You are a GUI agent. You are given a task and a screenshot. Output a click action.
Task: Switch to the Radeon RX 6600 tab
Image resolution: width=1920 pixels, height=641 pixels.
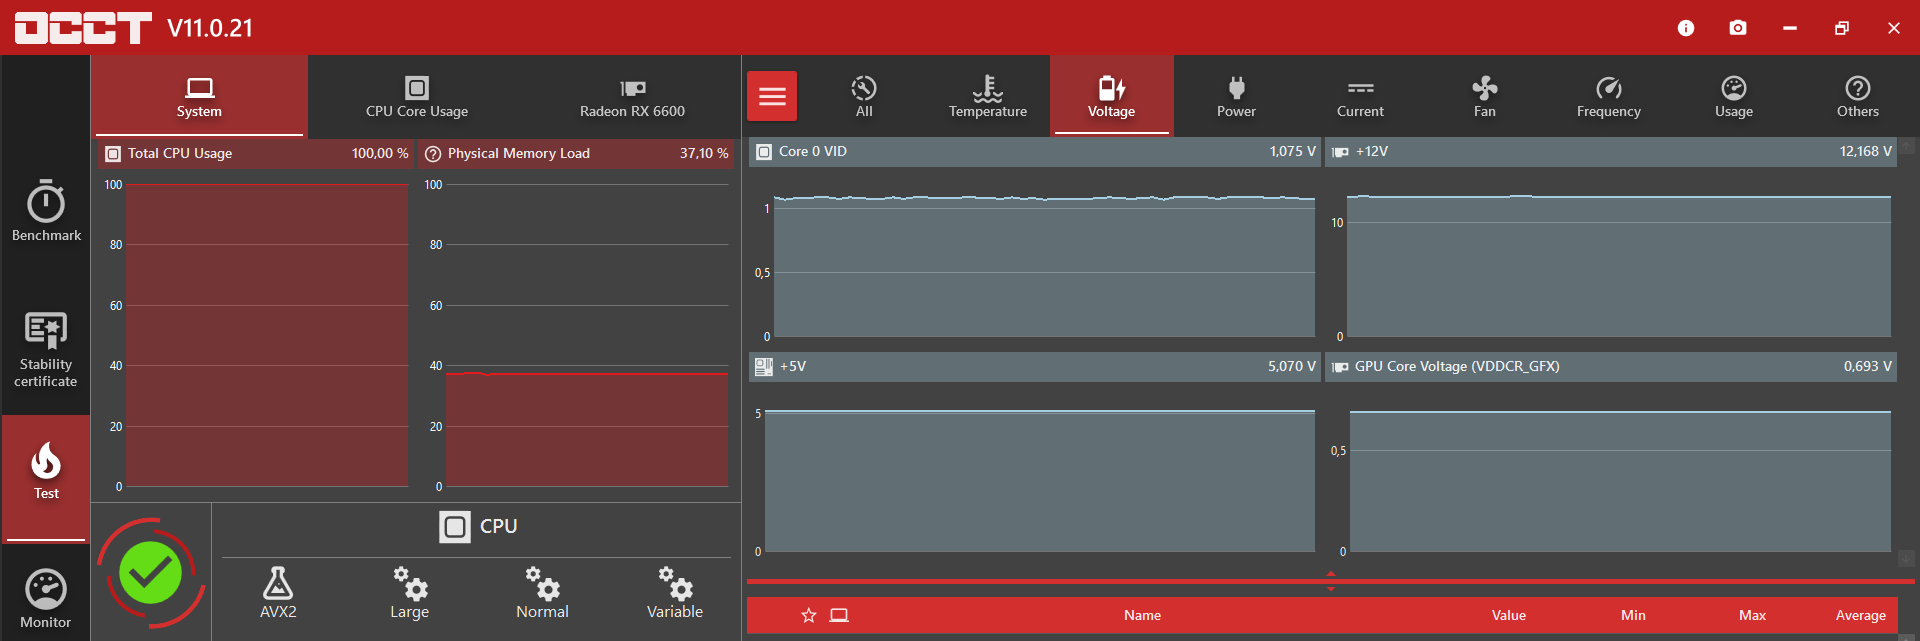tap(633, 96)
